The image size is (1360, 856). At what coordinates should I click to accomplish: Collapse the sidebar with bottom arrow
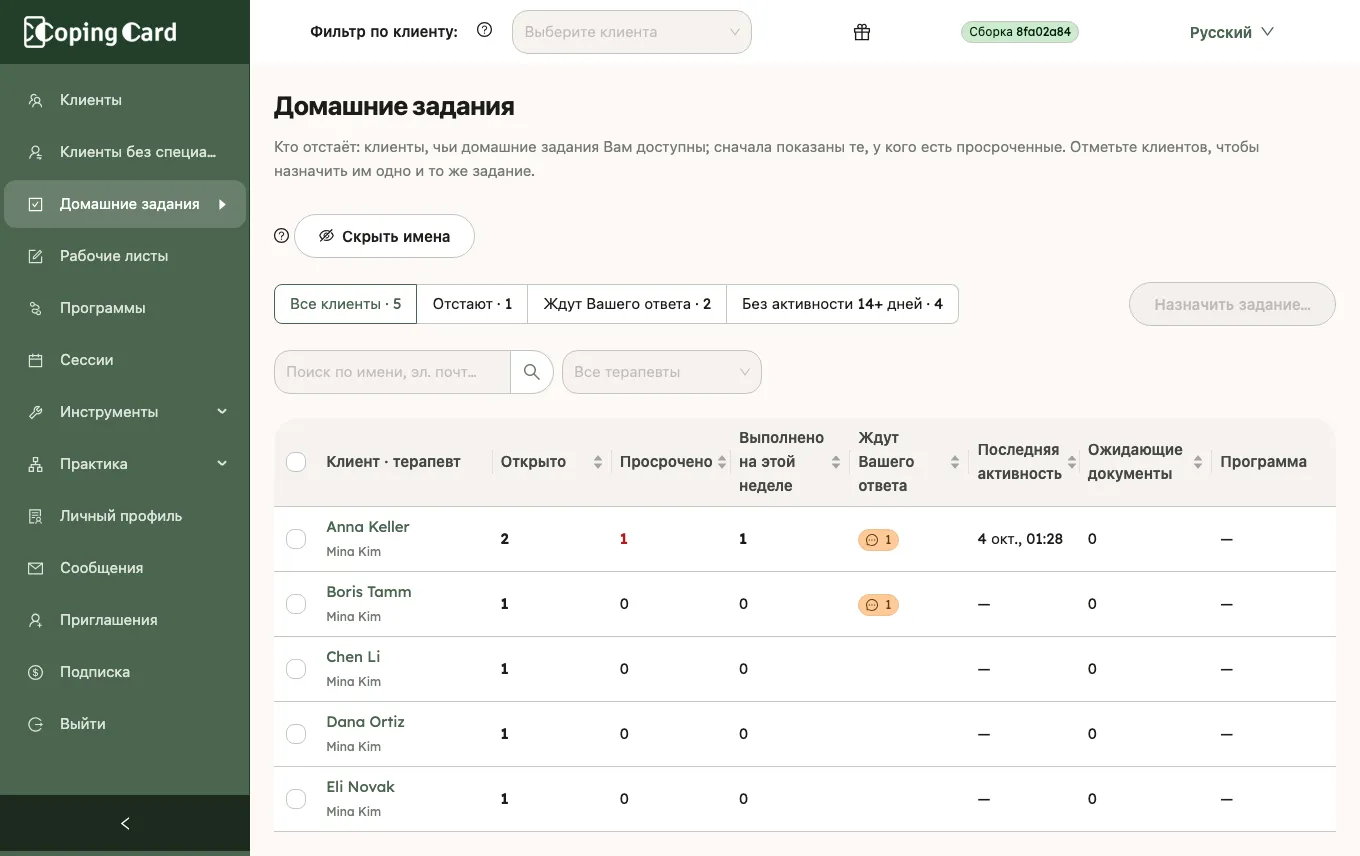pyautogui.click(x=125, y=824)
